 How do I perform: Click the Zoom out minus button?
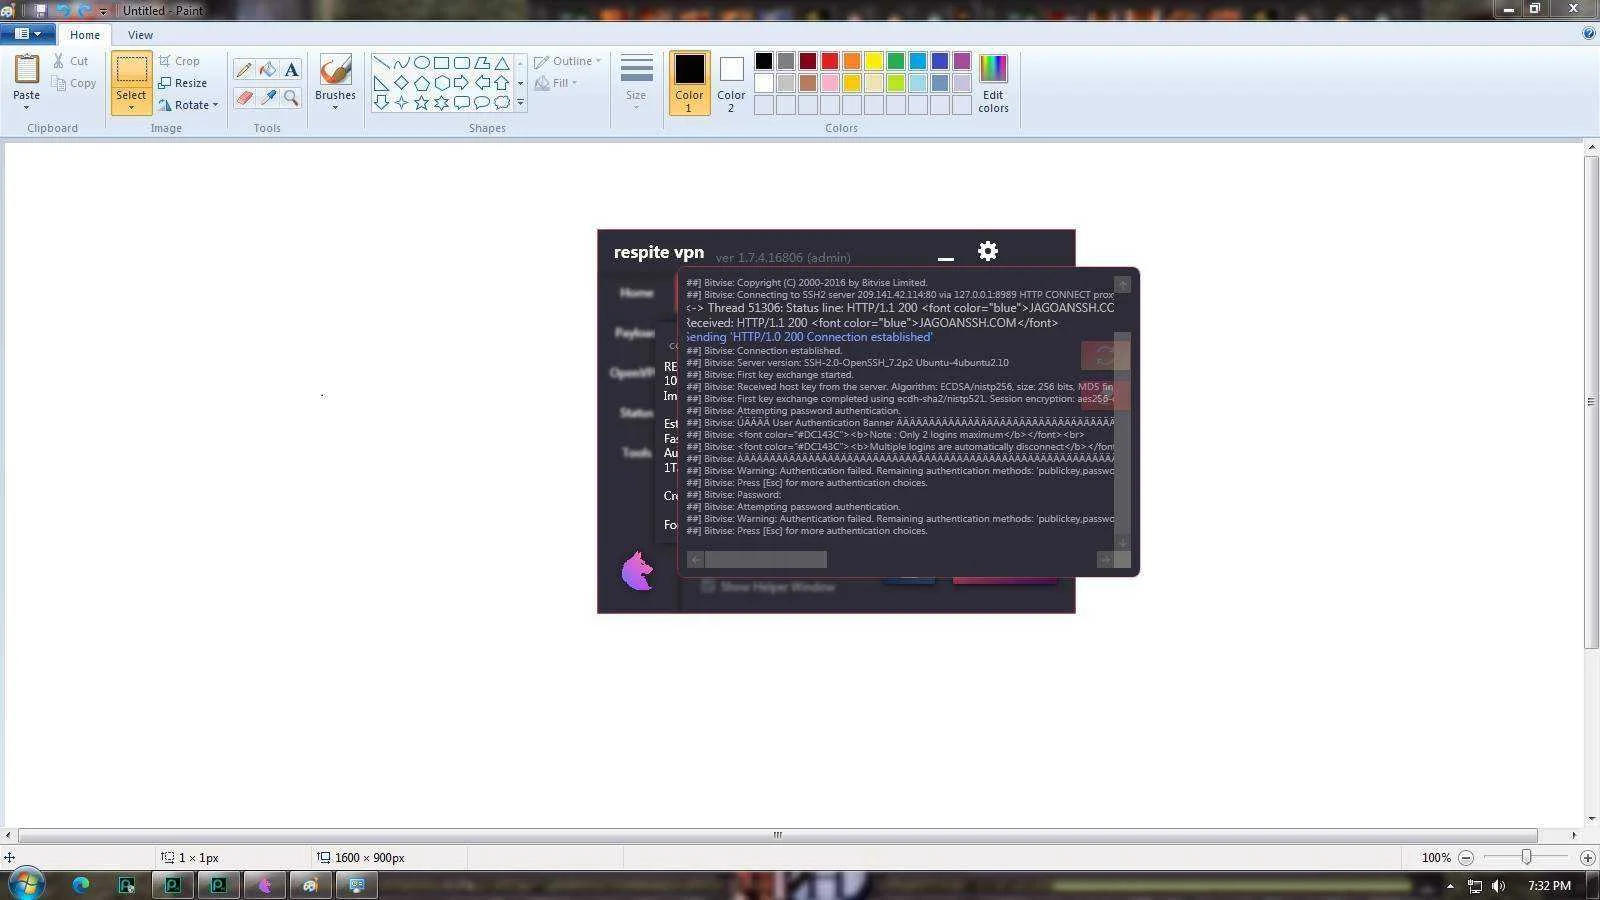coord(1466,858)
